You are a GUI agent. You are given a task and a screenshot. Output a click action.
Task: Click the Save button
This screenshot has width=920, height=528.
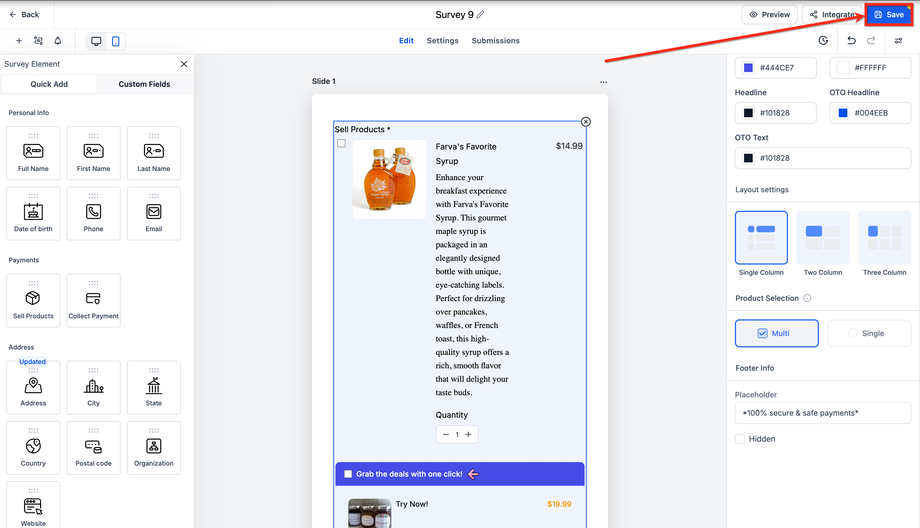click(x=889, y=15)
